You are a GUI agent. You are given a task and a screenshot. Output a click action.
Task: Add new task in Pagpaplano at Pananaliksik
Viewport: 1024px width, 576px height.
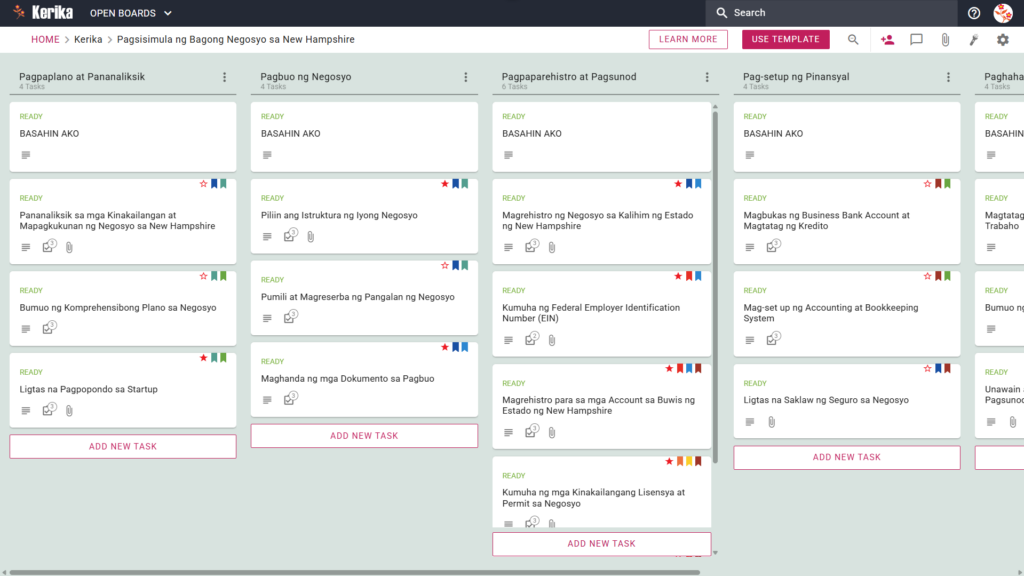[x=123, y=447]
